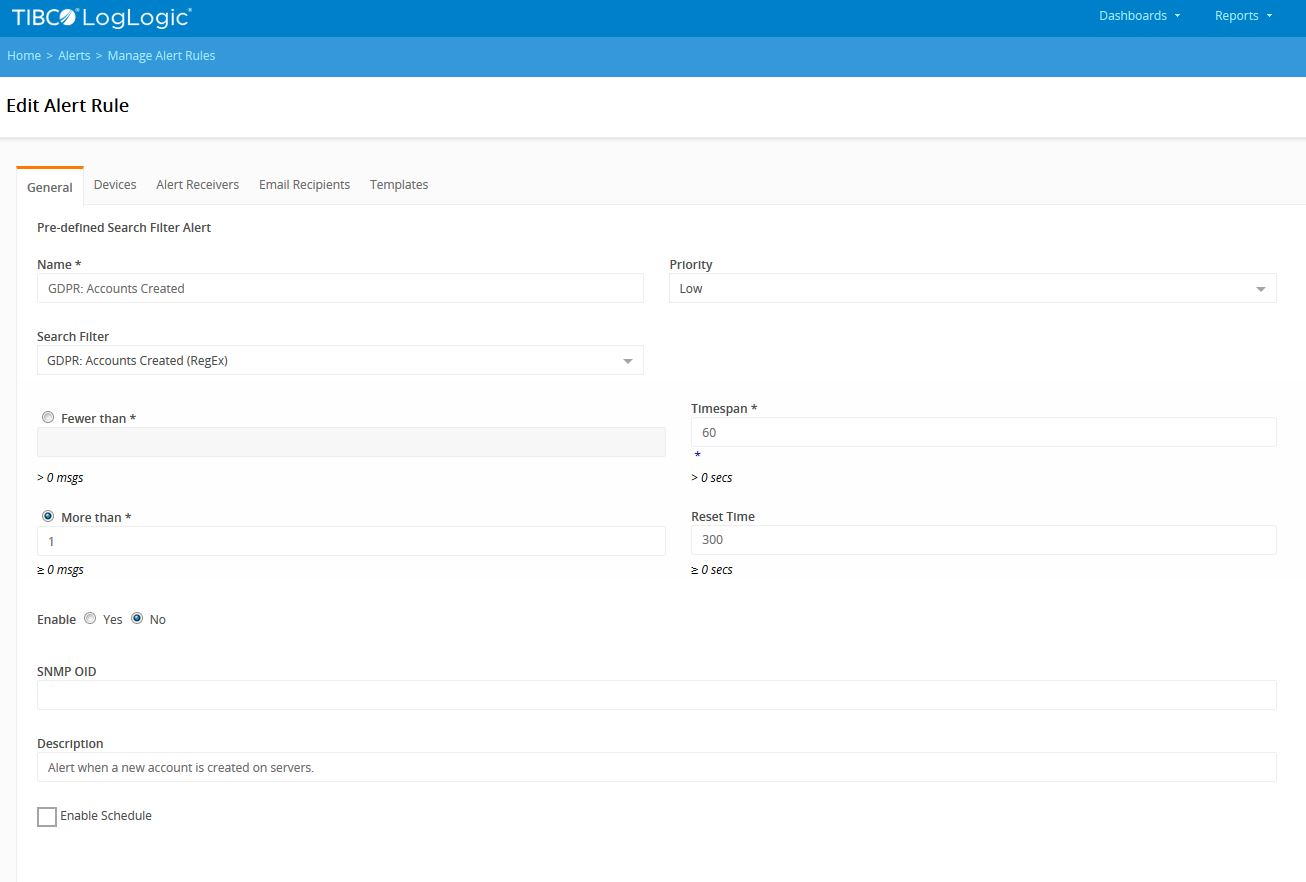Expand the Priority dropdown
The width and height of the screenshot is (1306, 882).
point(972,288)
